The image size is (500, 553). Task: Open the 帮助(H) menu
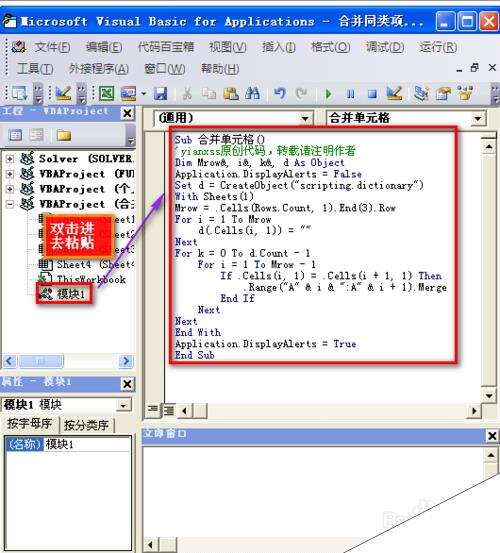pos(220,69)
